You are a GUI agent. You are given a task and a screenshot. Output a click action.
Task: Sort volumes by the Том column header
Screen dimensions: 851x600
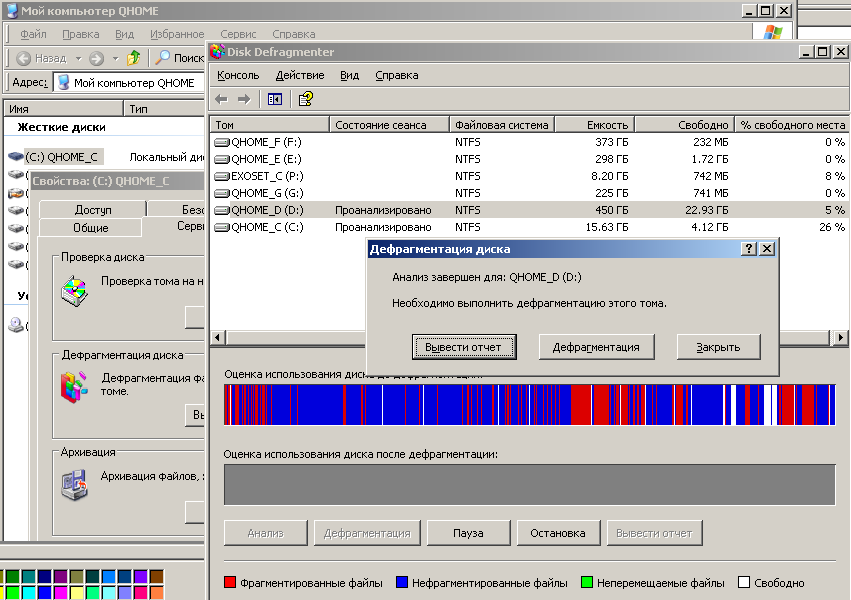coord(270,125)
